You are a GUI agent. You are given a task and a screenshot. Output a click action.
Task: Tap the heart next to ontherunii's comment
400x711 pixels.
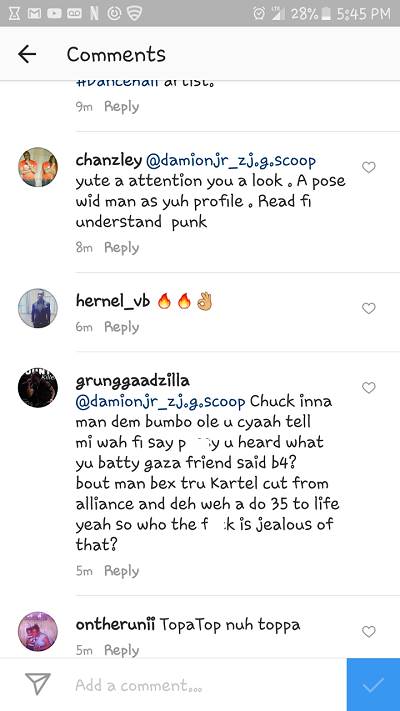pos(369,631)
